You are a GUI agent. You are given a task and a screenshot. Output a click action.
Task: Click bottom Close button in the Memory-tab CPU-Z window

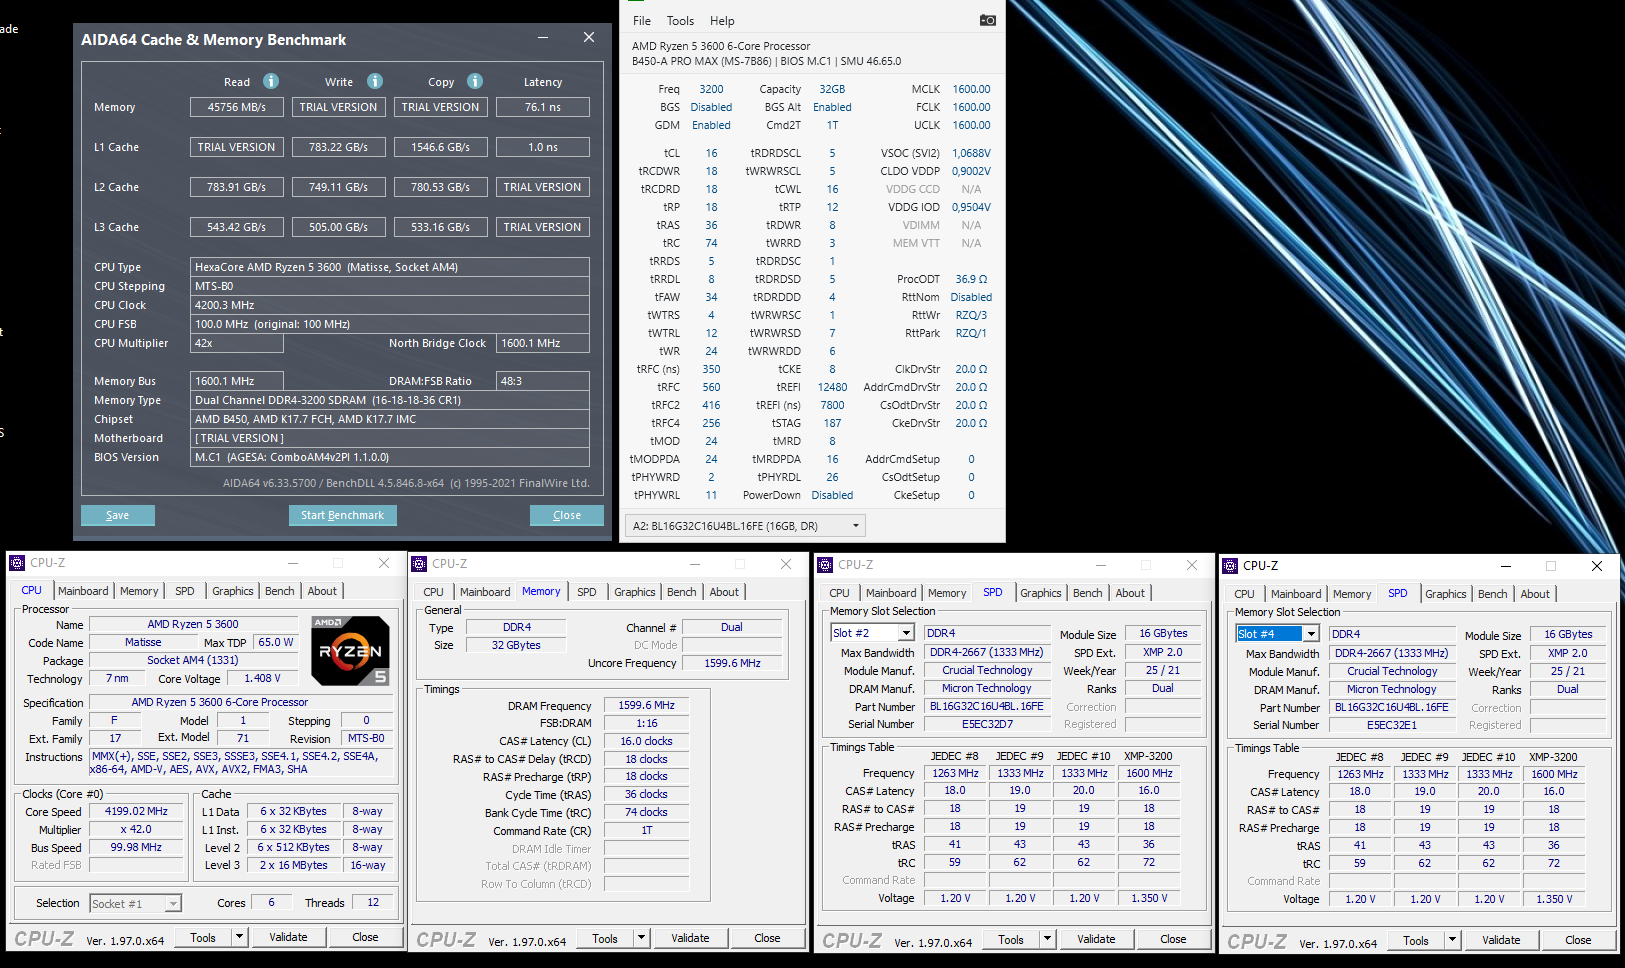(x=767, y=938)
